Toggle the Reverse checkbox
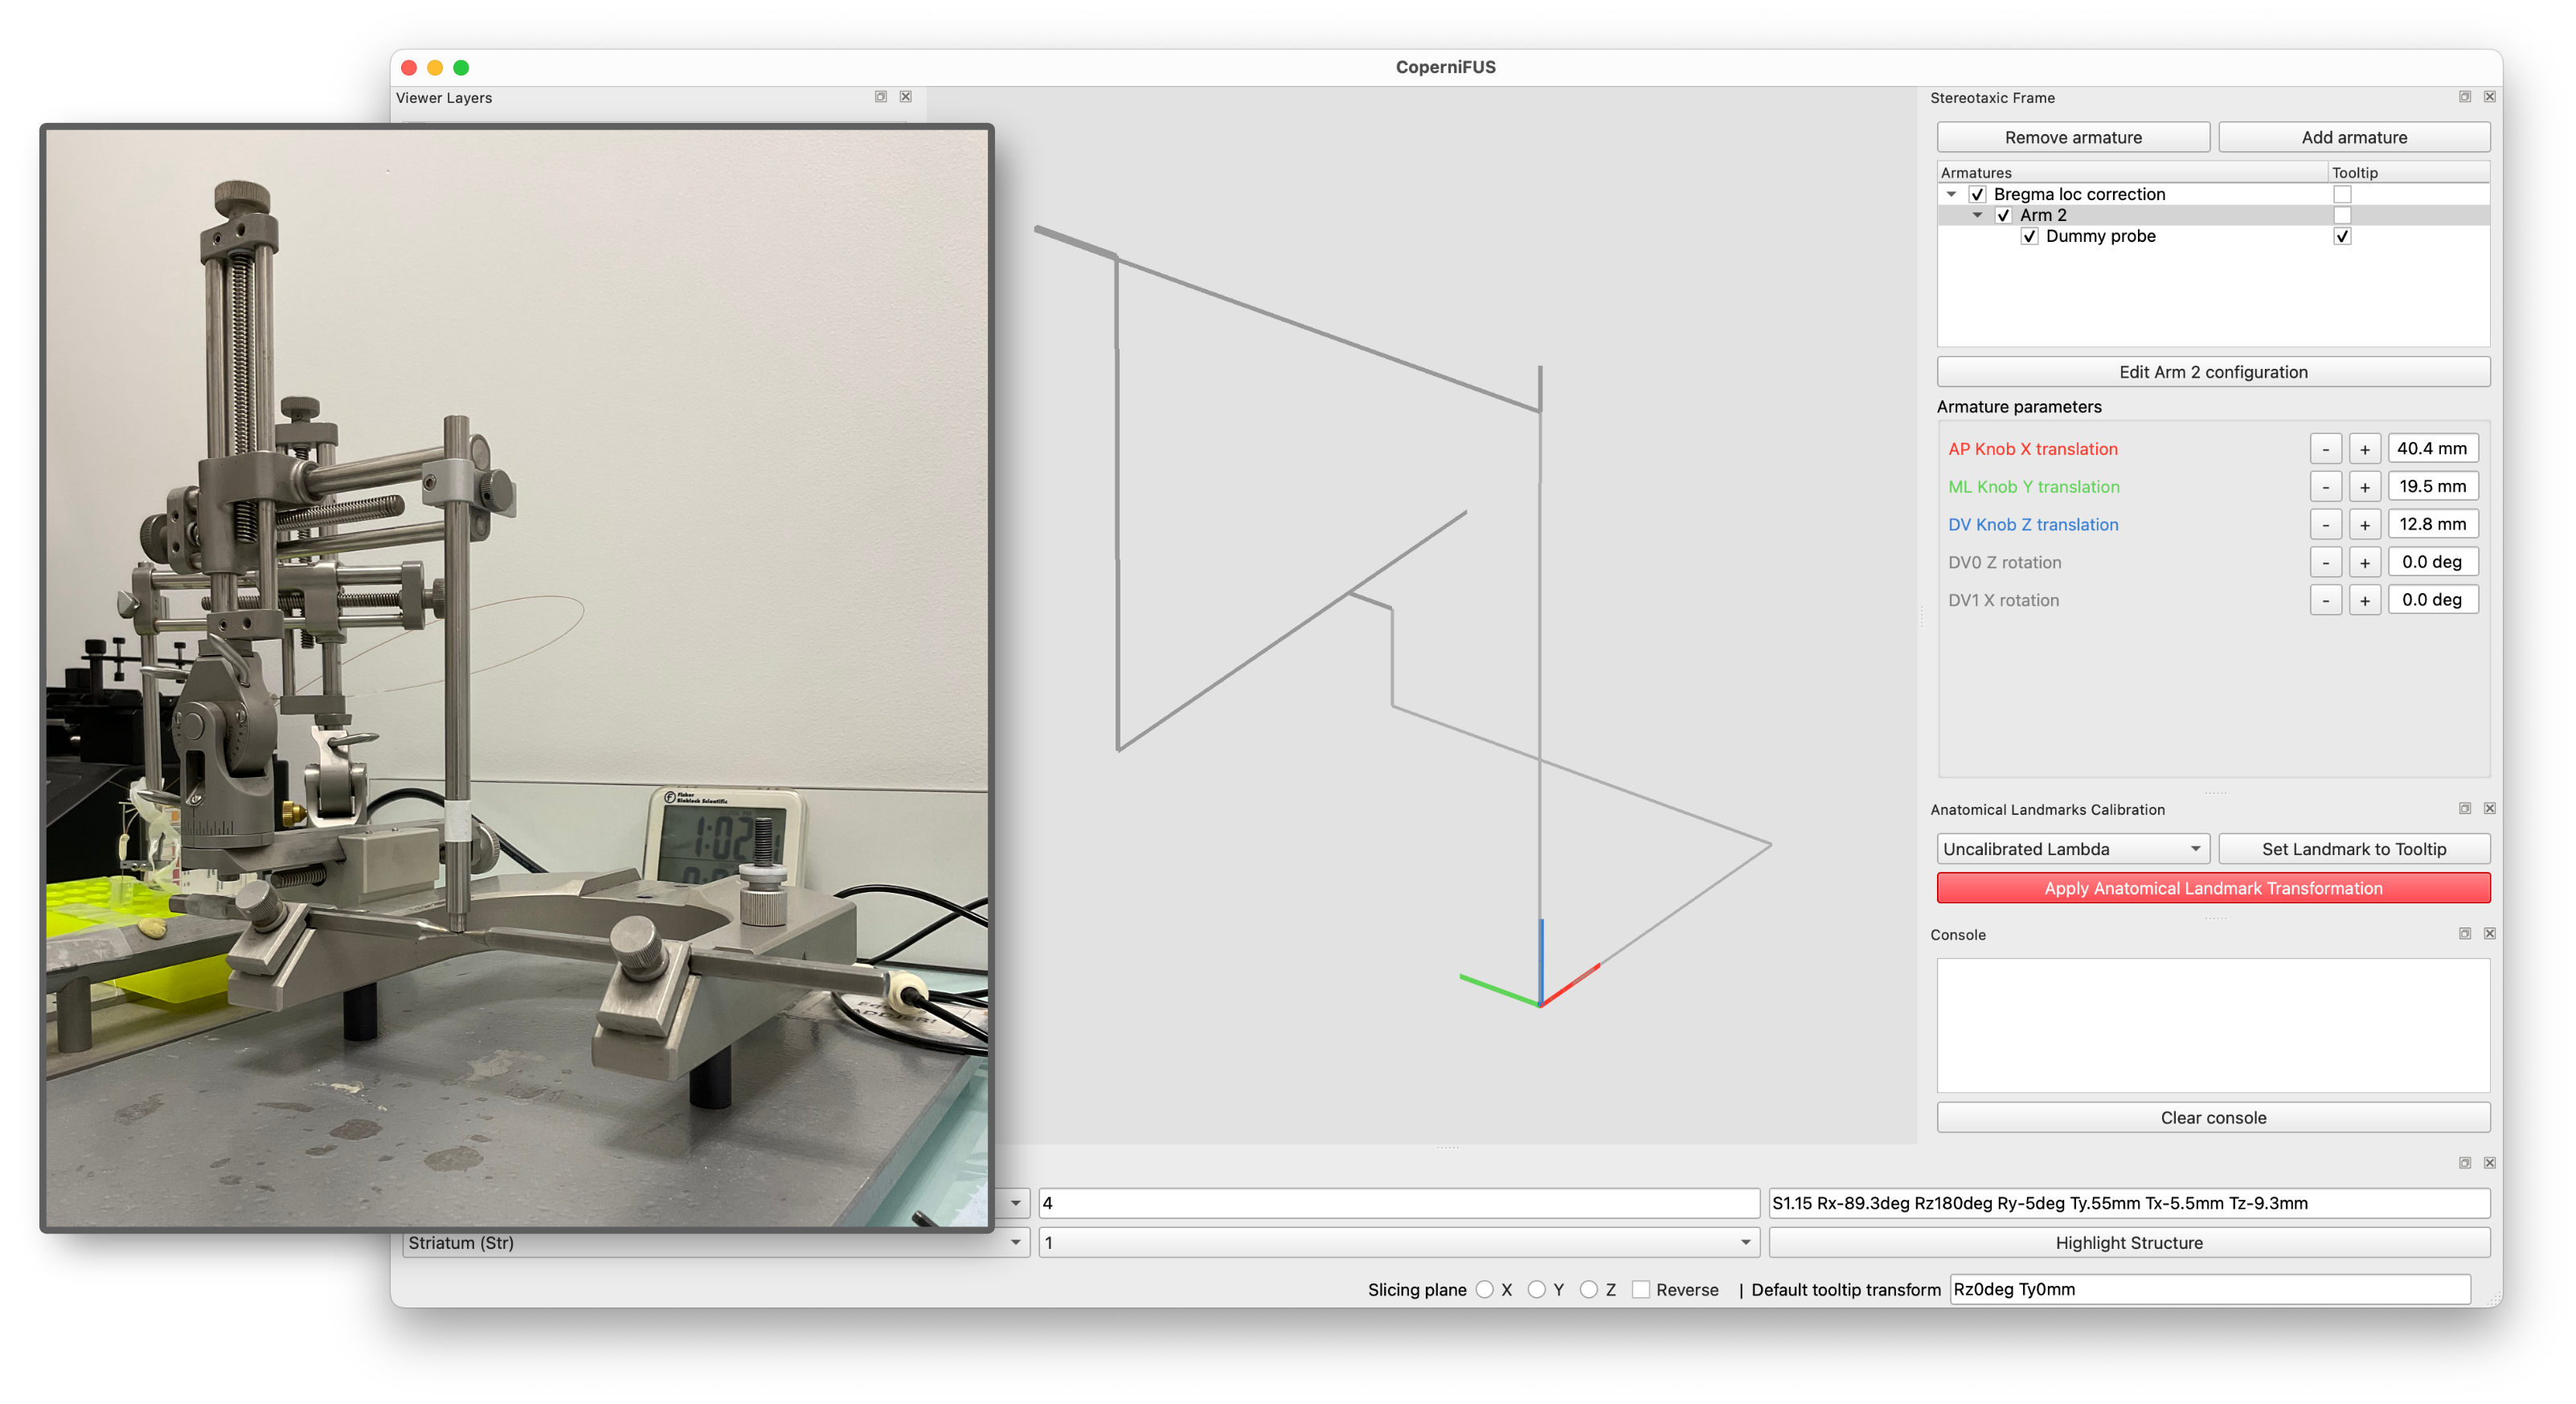2576x1404 pixels. 1641,1290
